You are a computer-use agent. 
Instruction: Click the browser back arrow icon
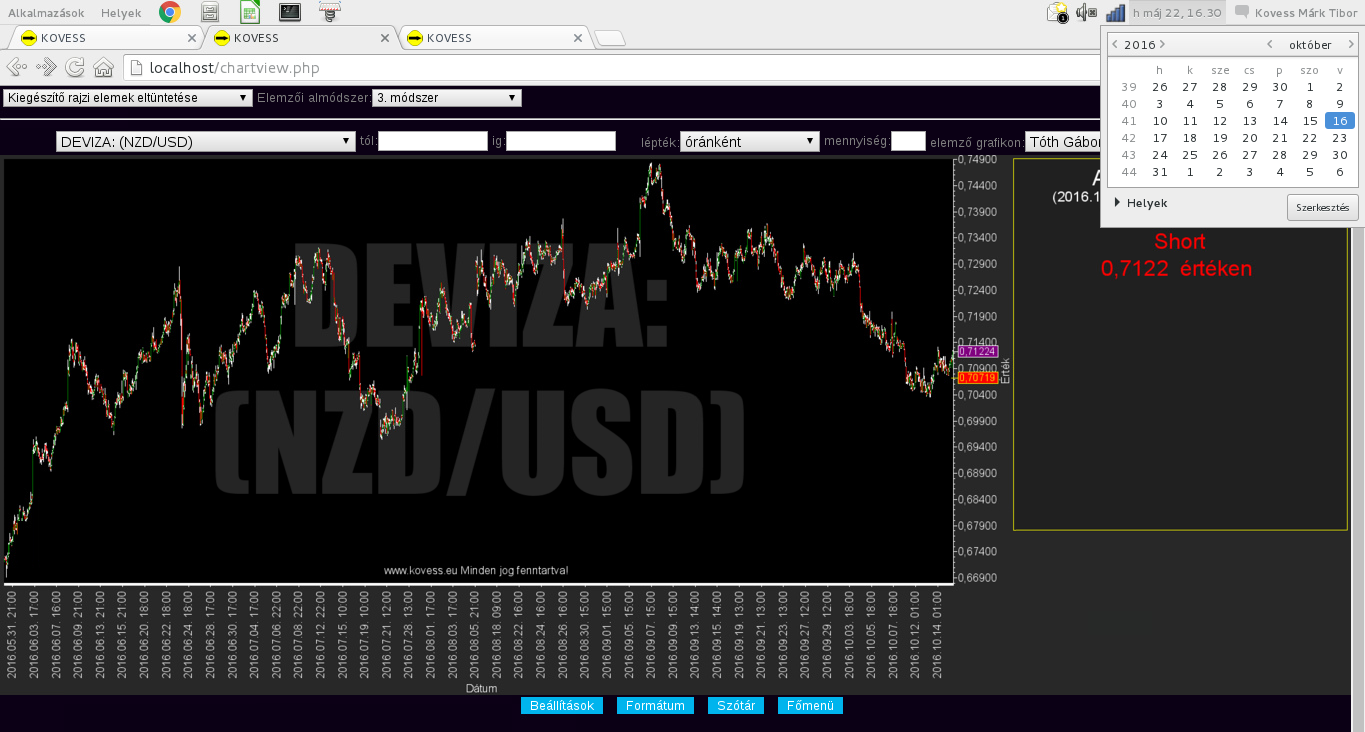pos(16,67)
